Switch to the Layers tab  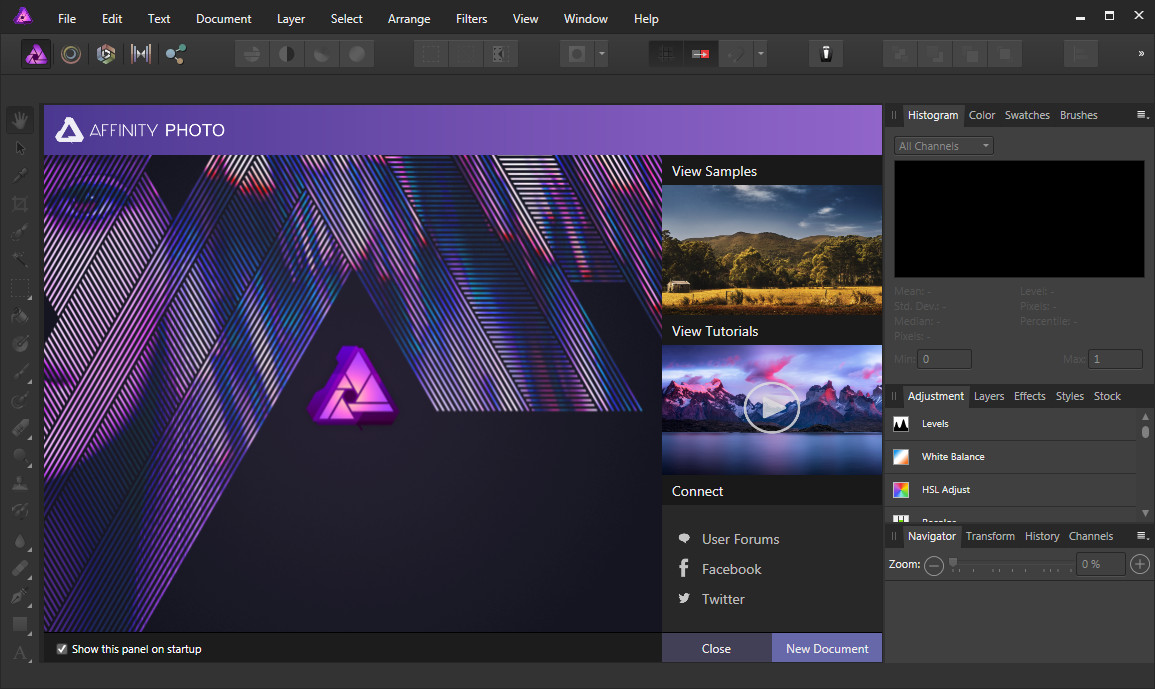[989, 396]
